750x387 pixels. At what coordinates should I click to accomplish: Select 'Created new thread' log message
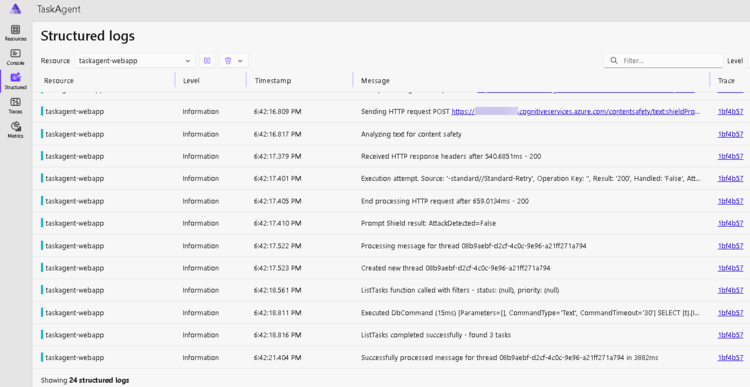[455, 268]
